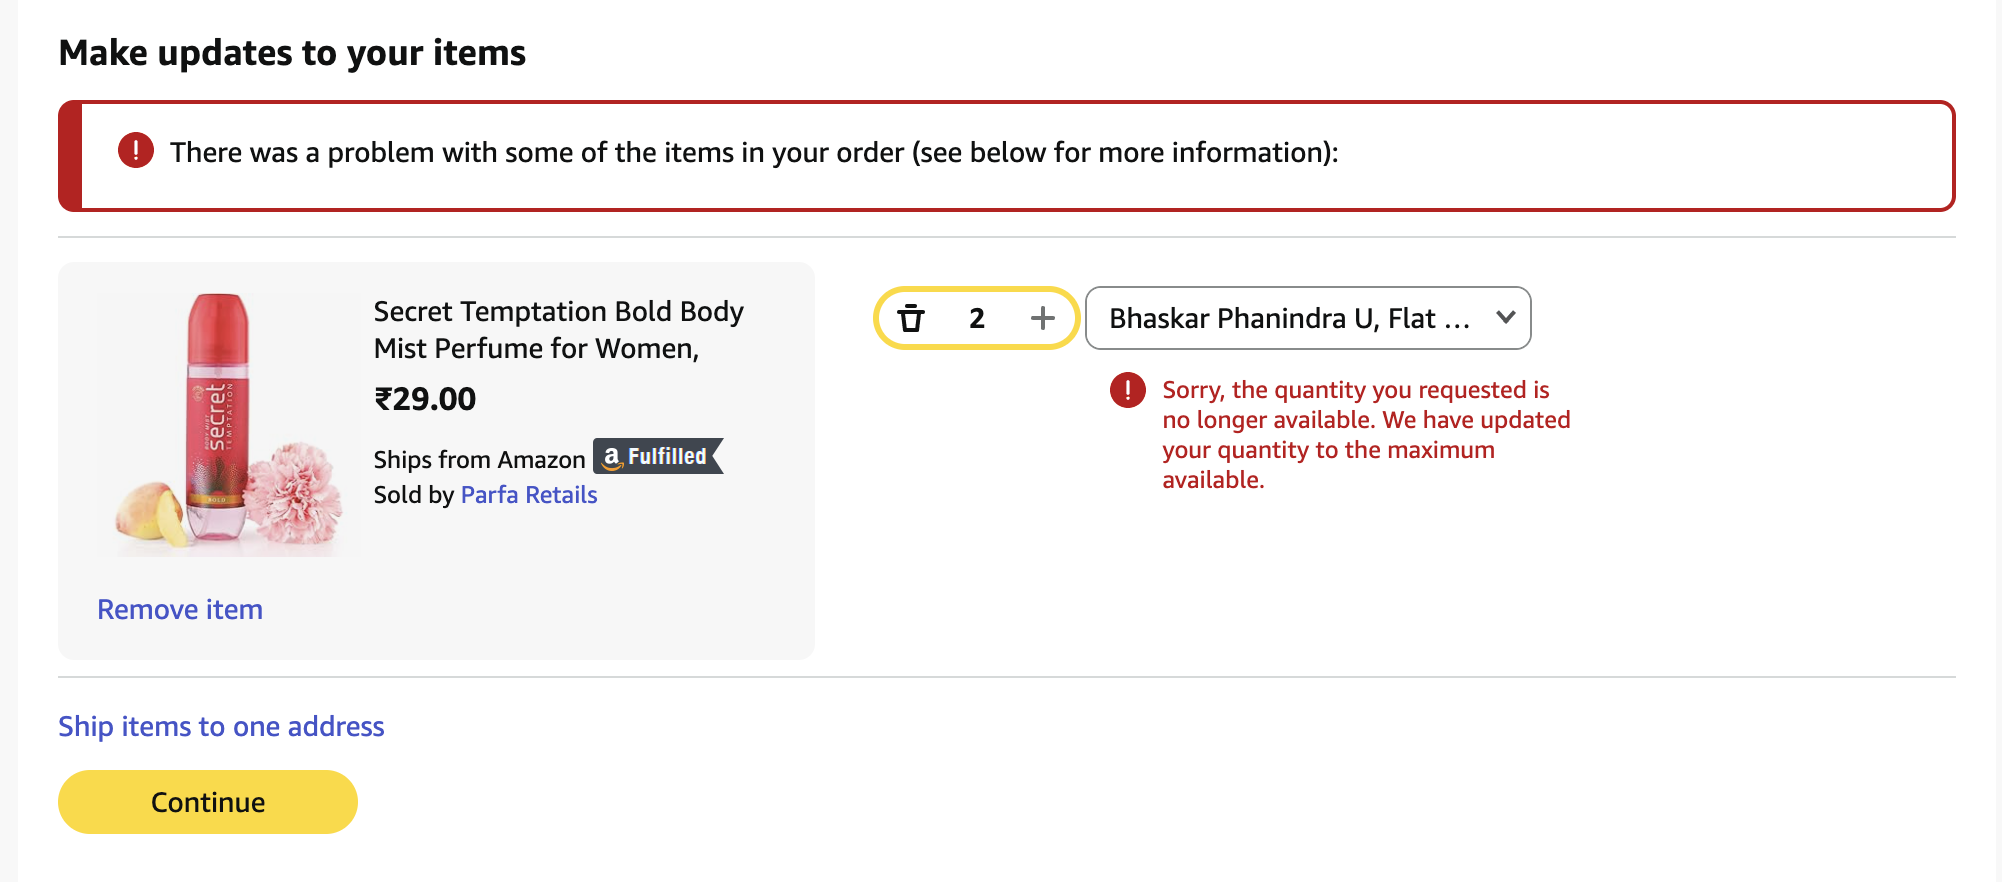Click the red alert icon in top banner
Screen dimensions: 2002x882
(x=136, y=151)
